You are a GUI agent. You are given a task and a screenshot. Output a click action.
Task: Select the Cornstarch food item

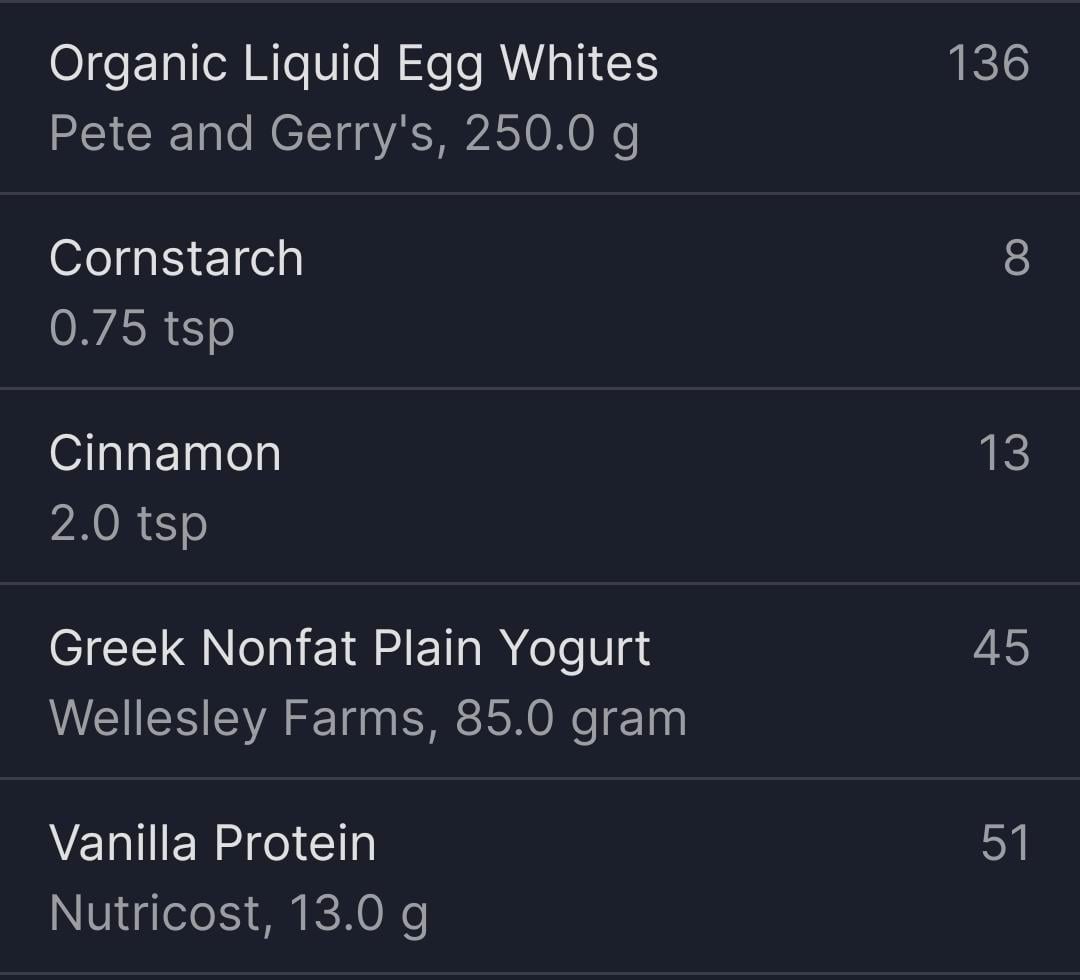pyautogui.click(x=176, y=258)
